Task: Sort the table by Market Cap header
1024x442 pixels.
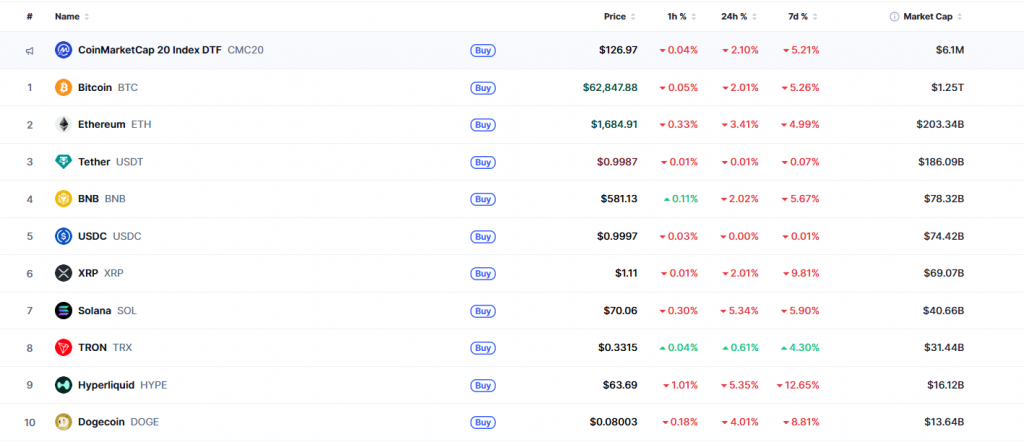Action: click(933, 16)
